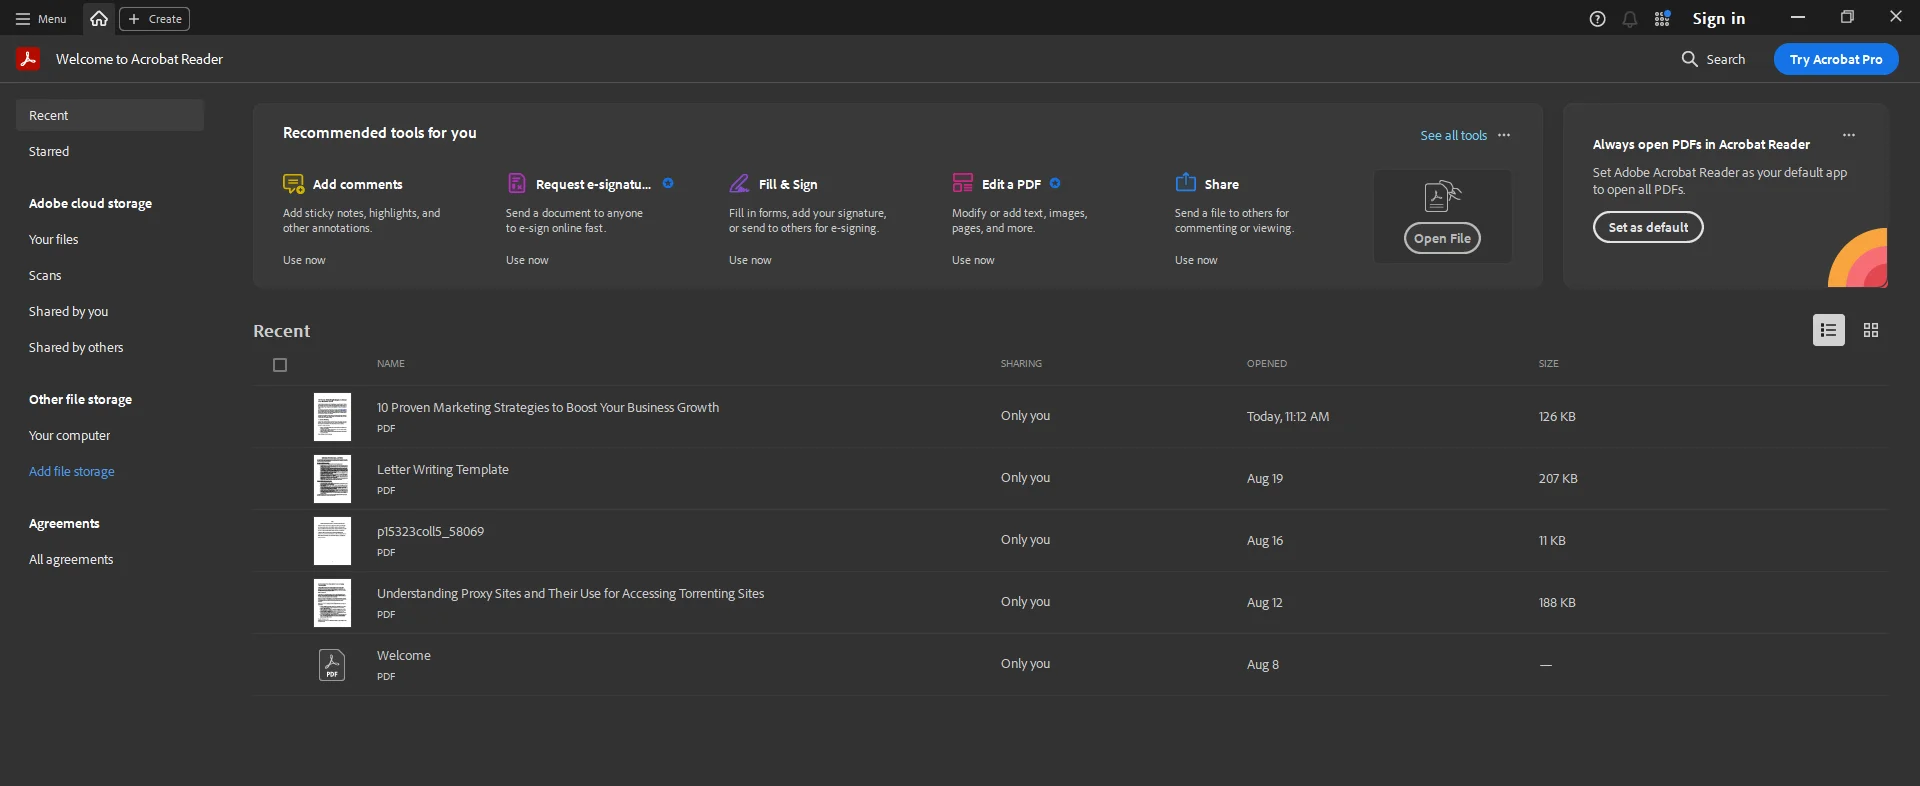Click the Edit a PDF icon
This screenshot has height=786, width=1920.
coord(962,183)
